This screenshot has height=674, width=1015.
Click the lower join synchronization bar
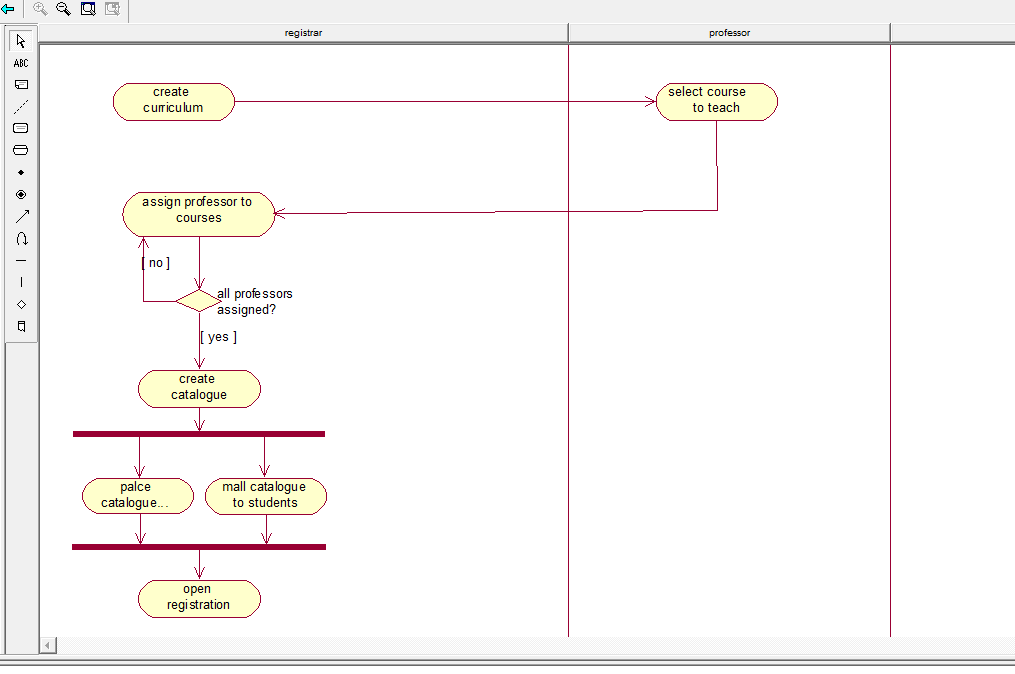199,547
